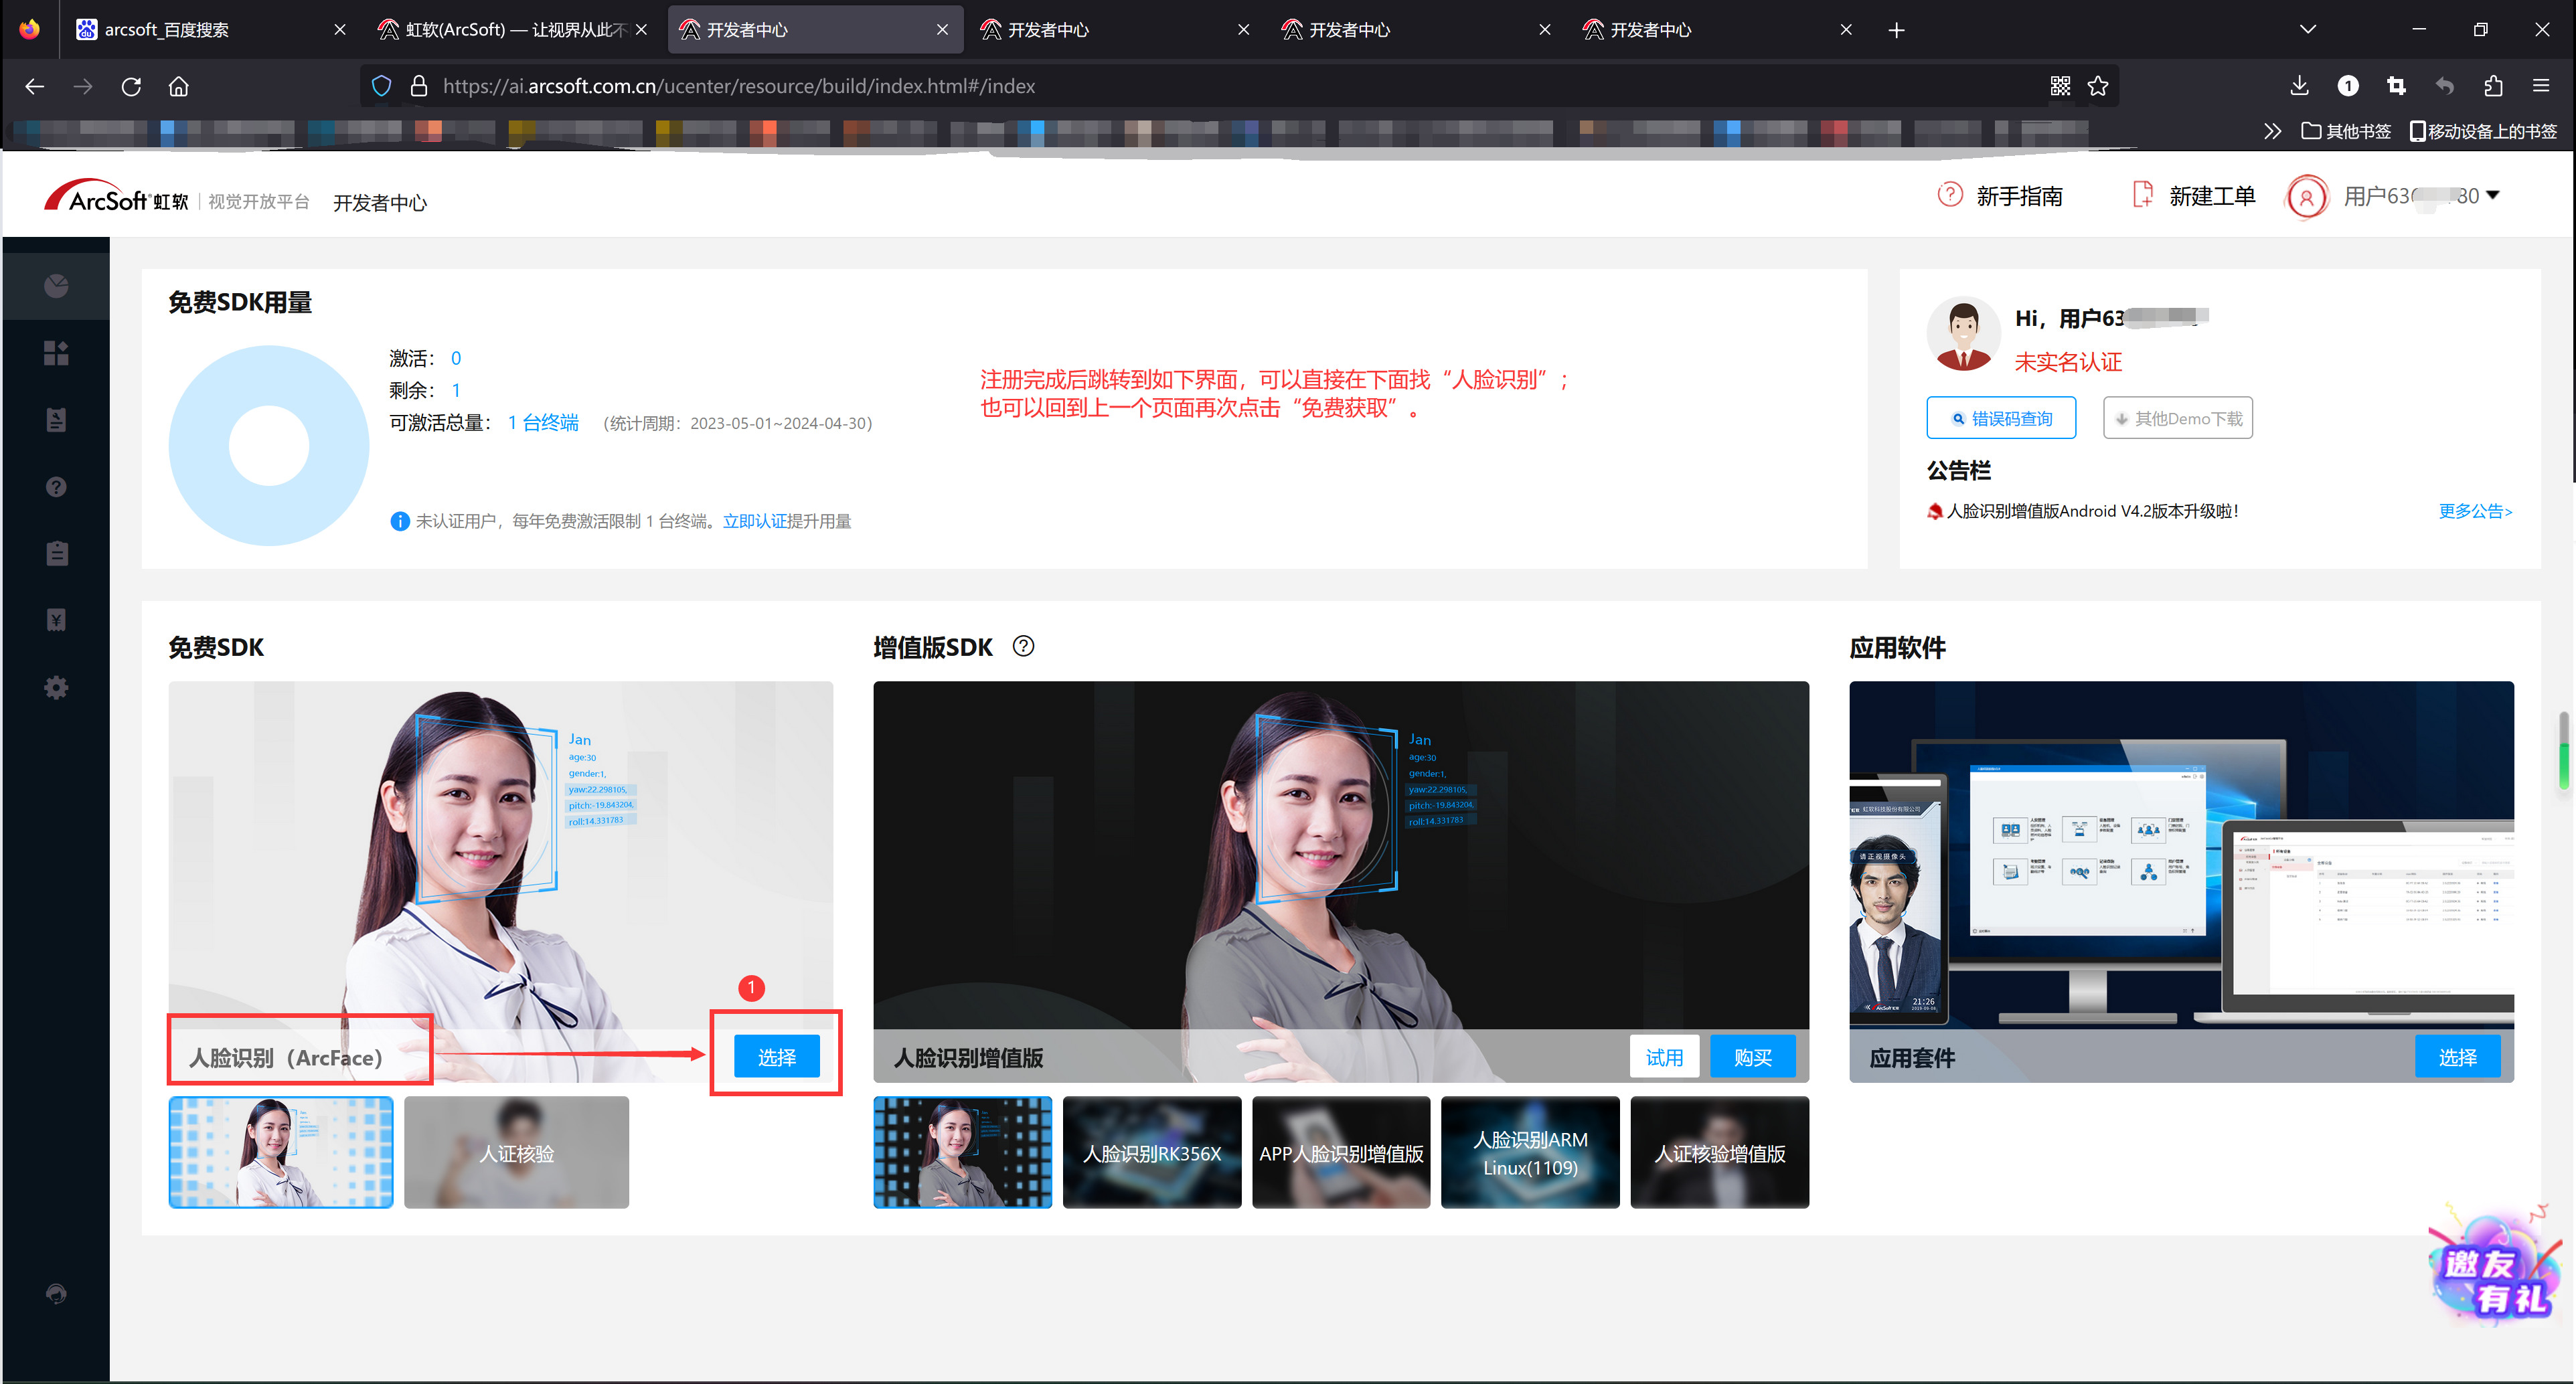Click 选择 button for 人脸识别 ArcFace
2576x1384 pixels.
point(776,1057)
